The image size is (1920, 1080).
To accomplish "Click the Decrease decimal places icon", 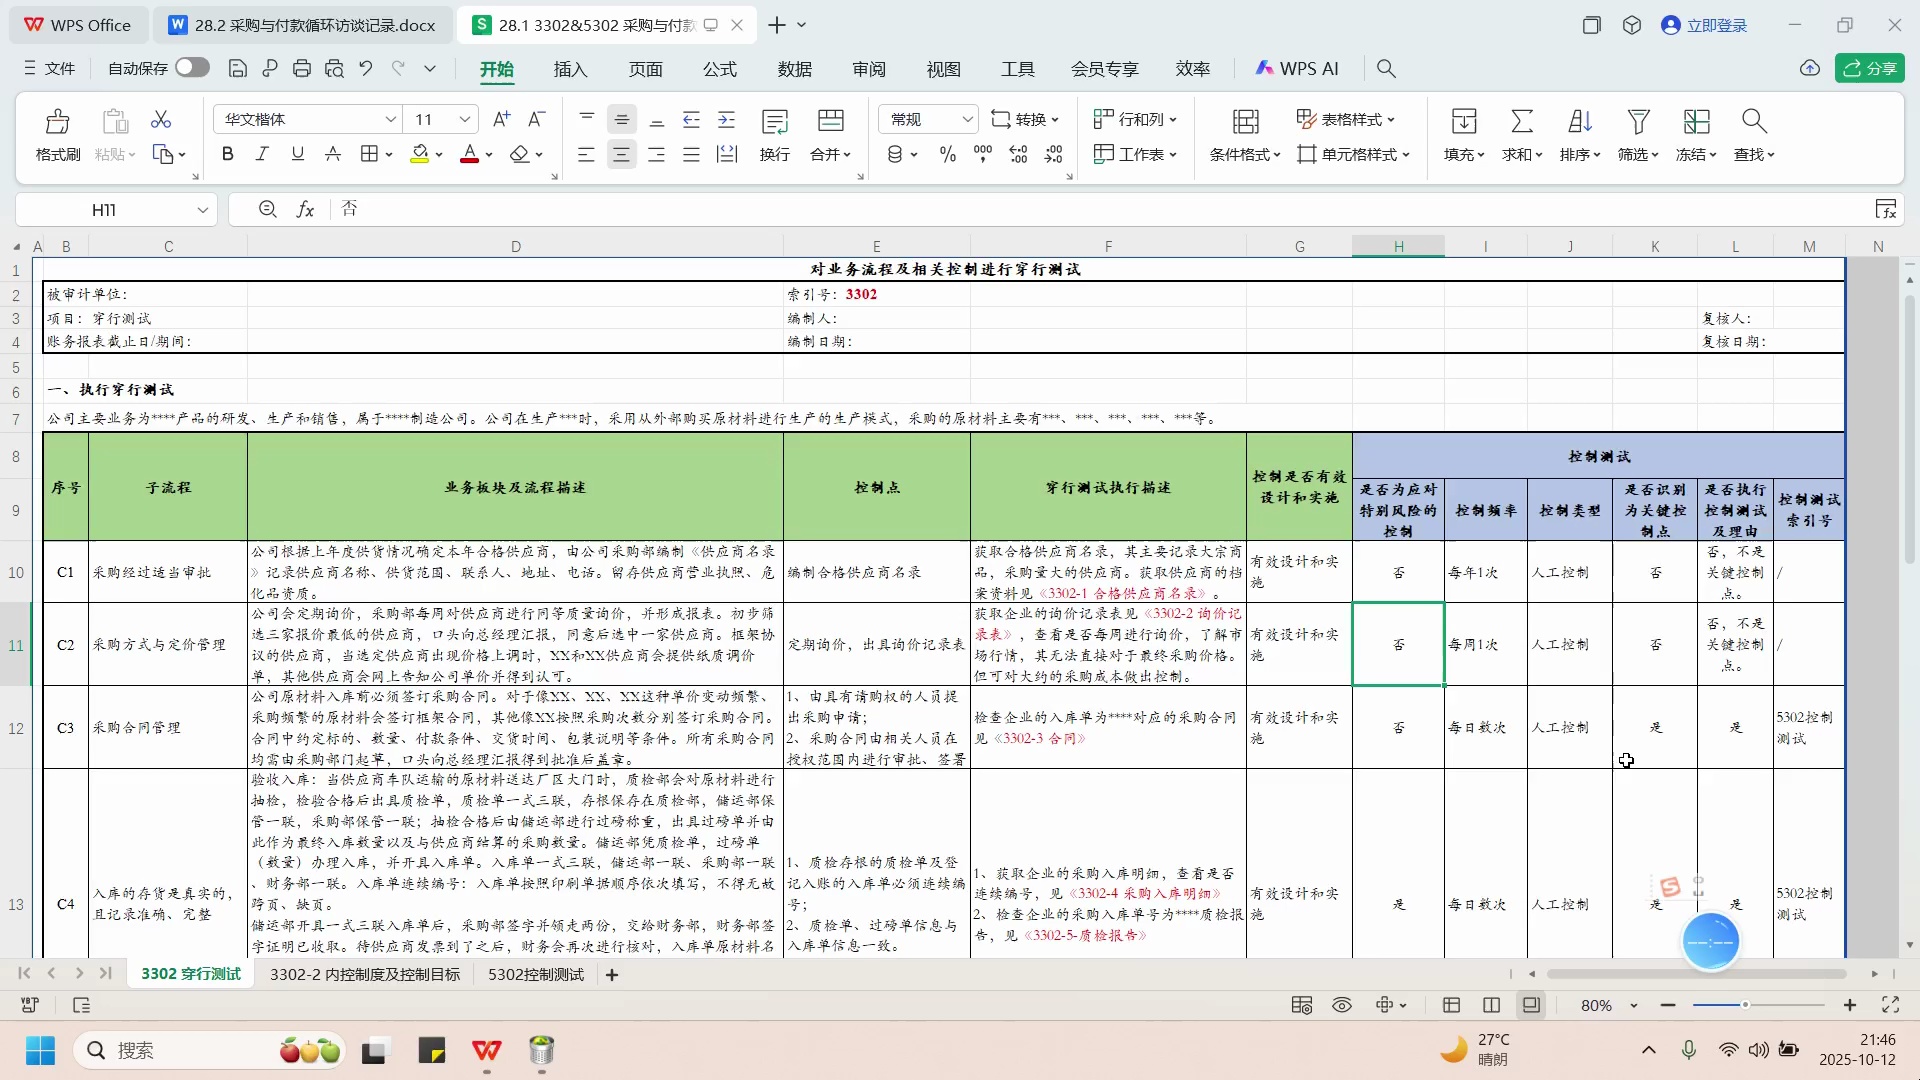I will 1054,154.
